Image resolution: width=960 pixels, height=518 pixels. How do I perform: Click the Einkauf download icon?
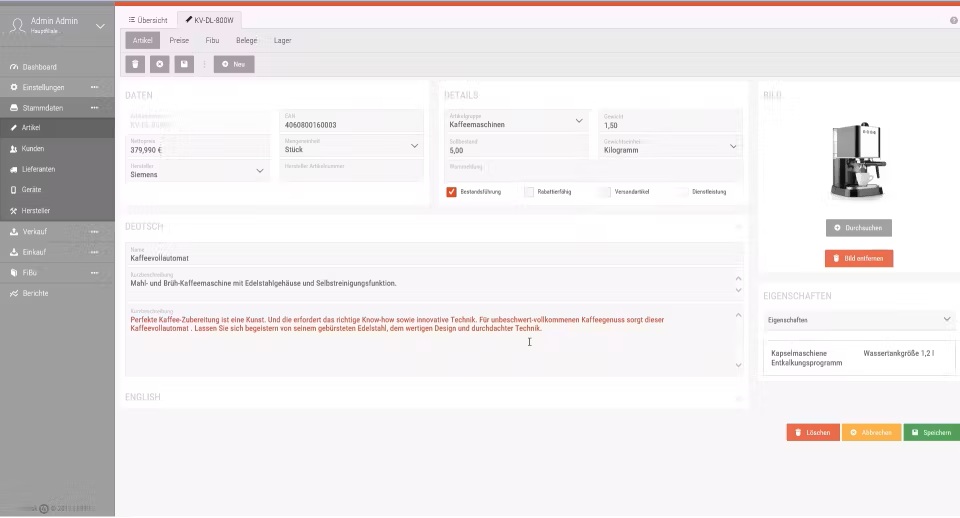pos(13,252)
